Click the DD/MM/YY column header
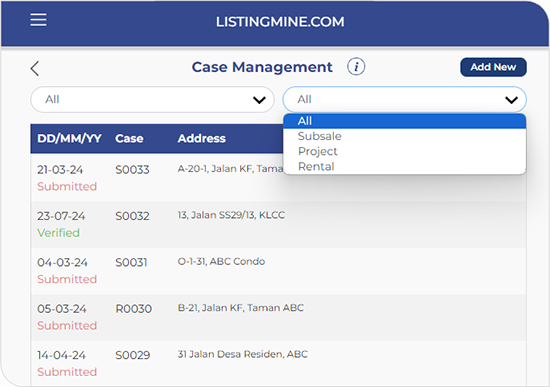Viewport: 550px width, 387px height. point(69,138)
